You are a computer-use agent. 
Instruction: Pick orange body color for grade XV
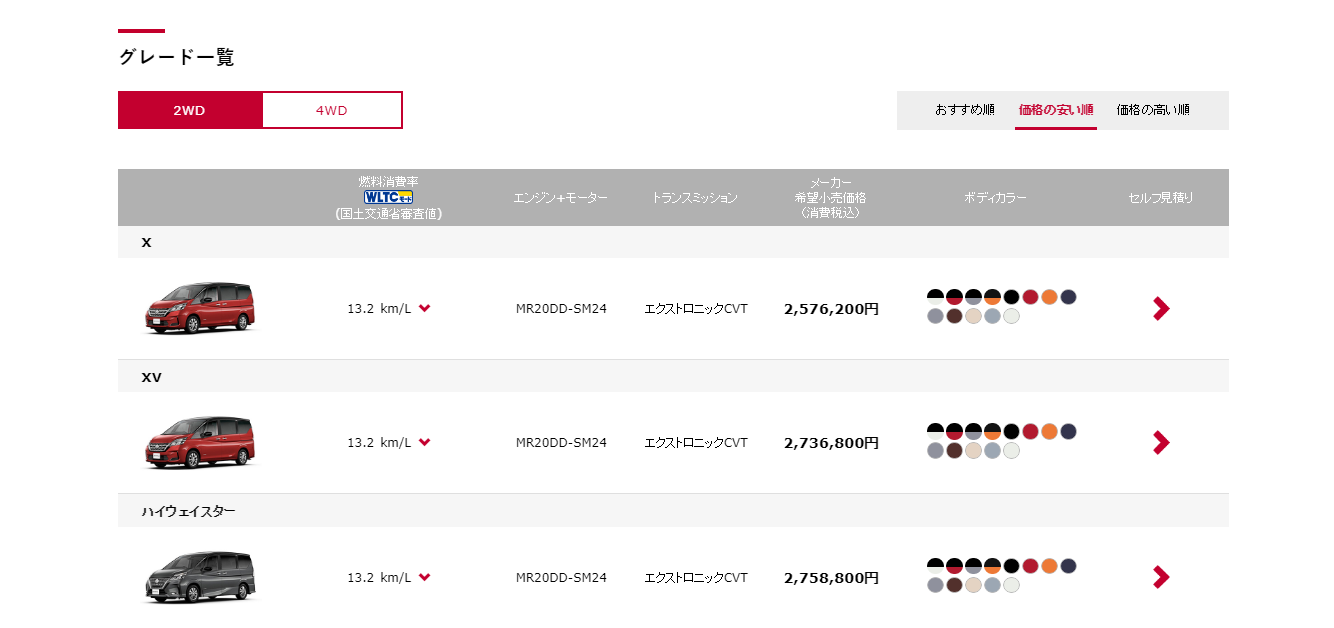tap(1049, 431)
